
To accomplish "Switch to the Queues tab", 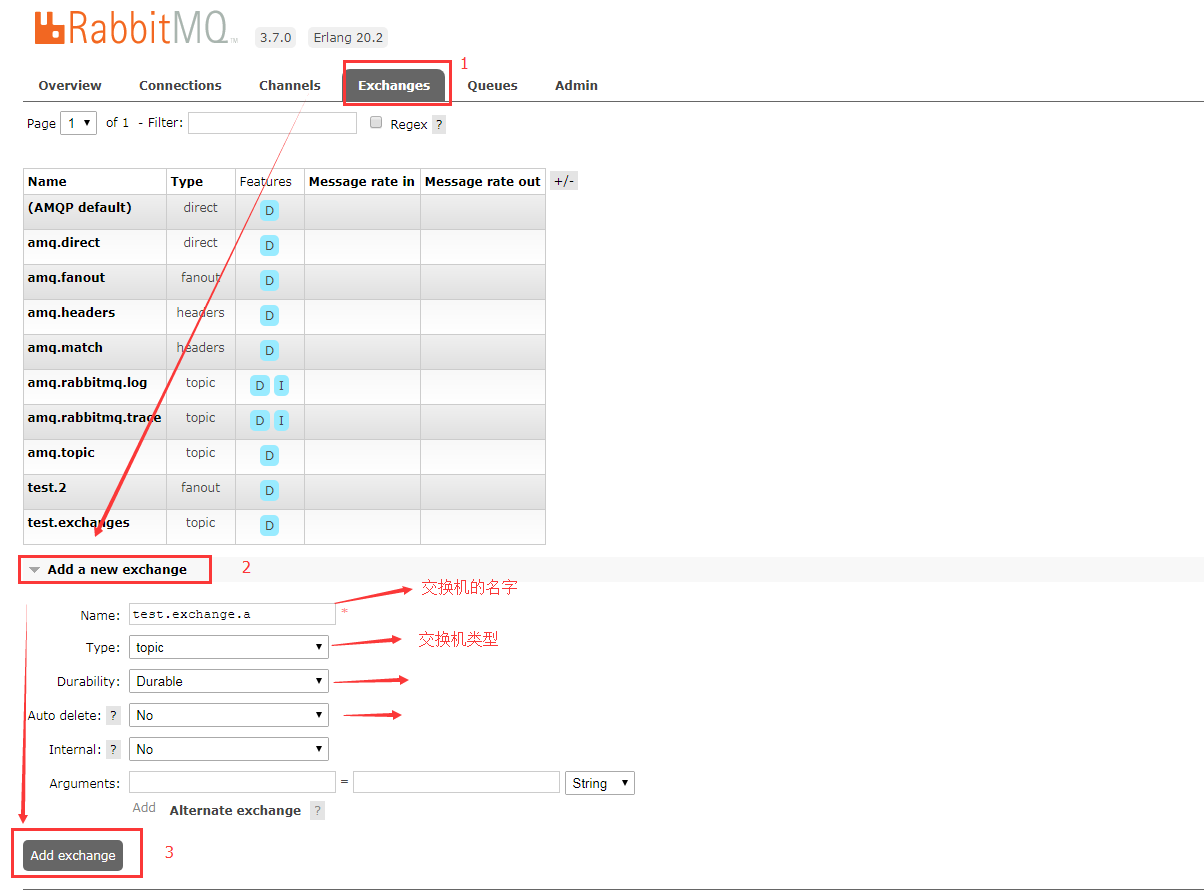I will pyautogui.click(x=493, y=86).
